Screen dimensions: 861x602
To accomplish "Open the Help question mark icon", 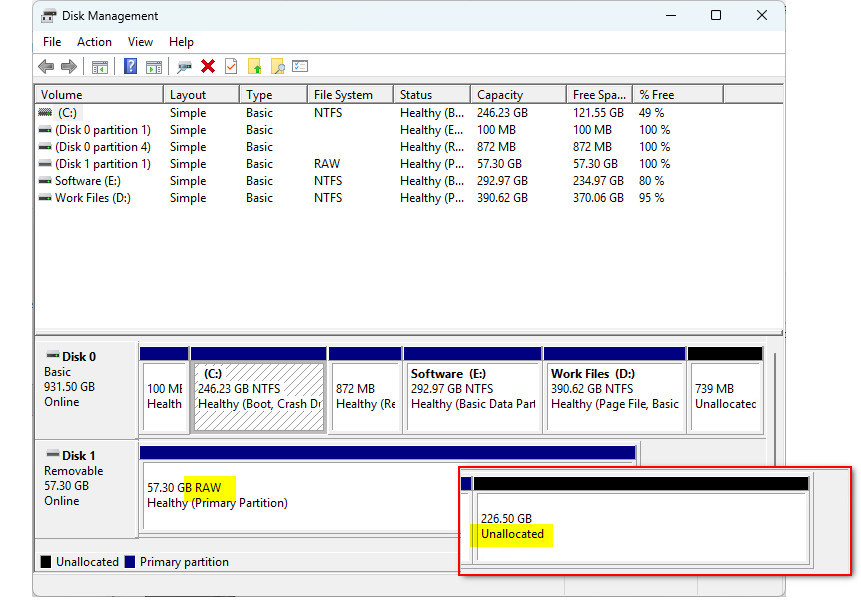I will 130,66.
